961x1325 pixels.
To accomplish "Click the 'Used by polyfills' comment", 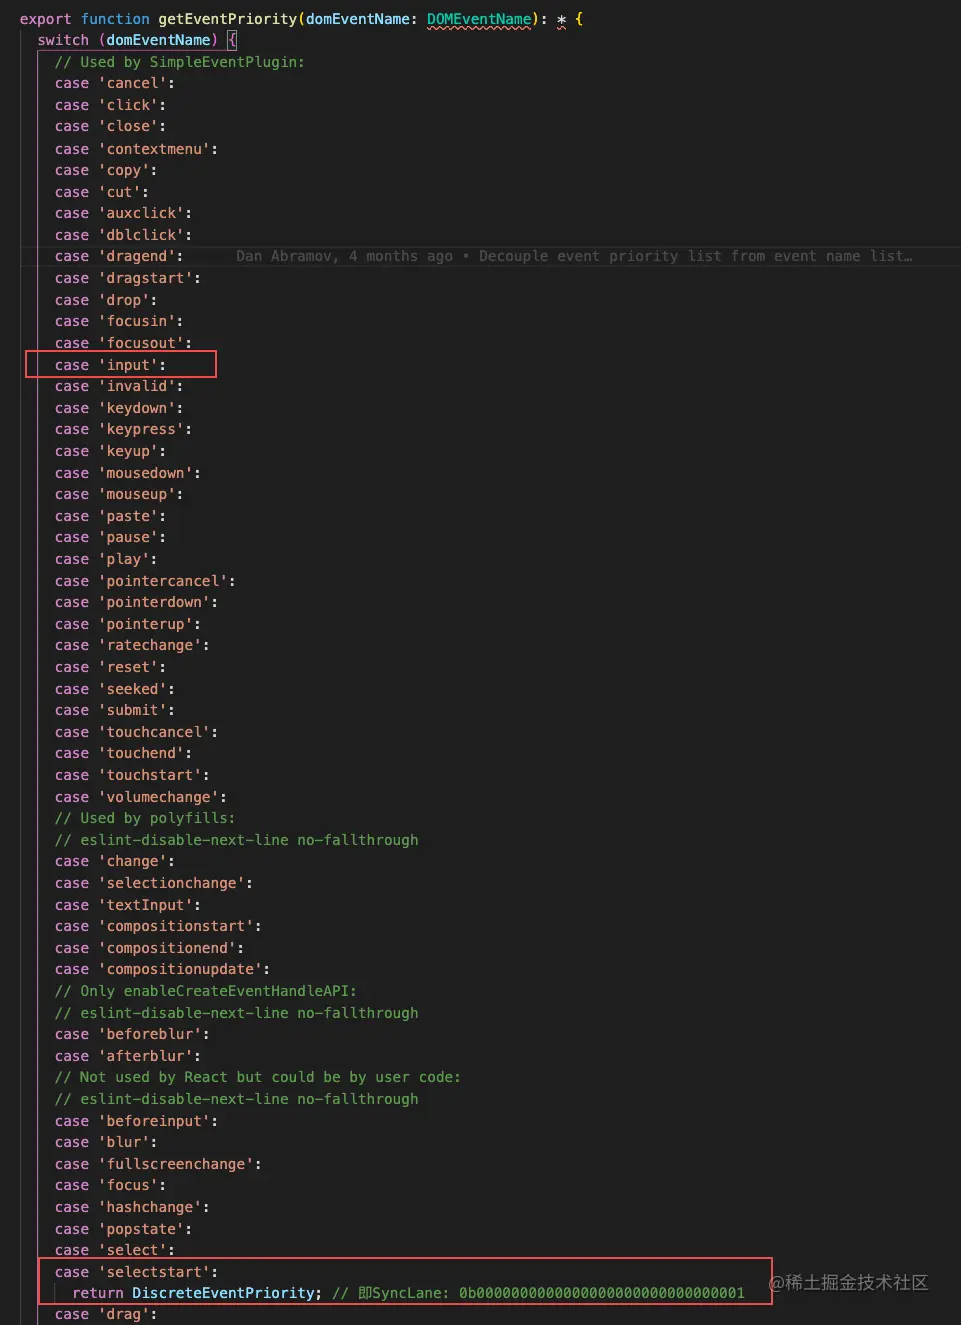I will point(145,818).
